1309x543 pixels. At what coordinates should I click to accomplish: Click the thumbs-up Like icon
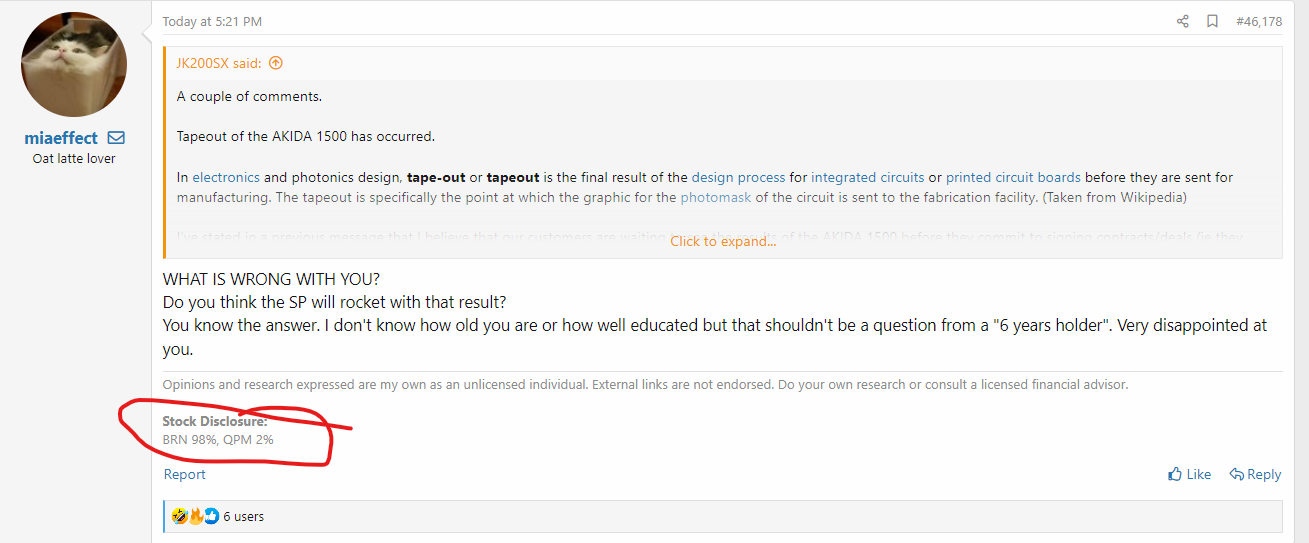pyautogui.click(x=1176, y=475)
